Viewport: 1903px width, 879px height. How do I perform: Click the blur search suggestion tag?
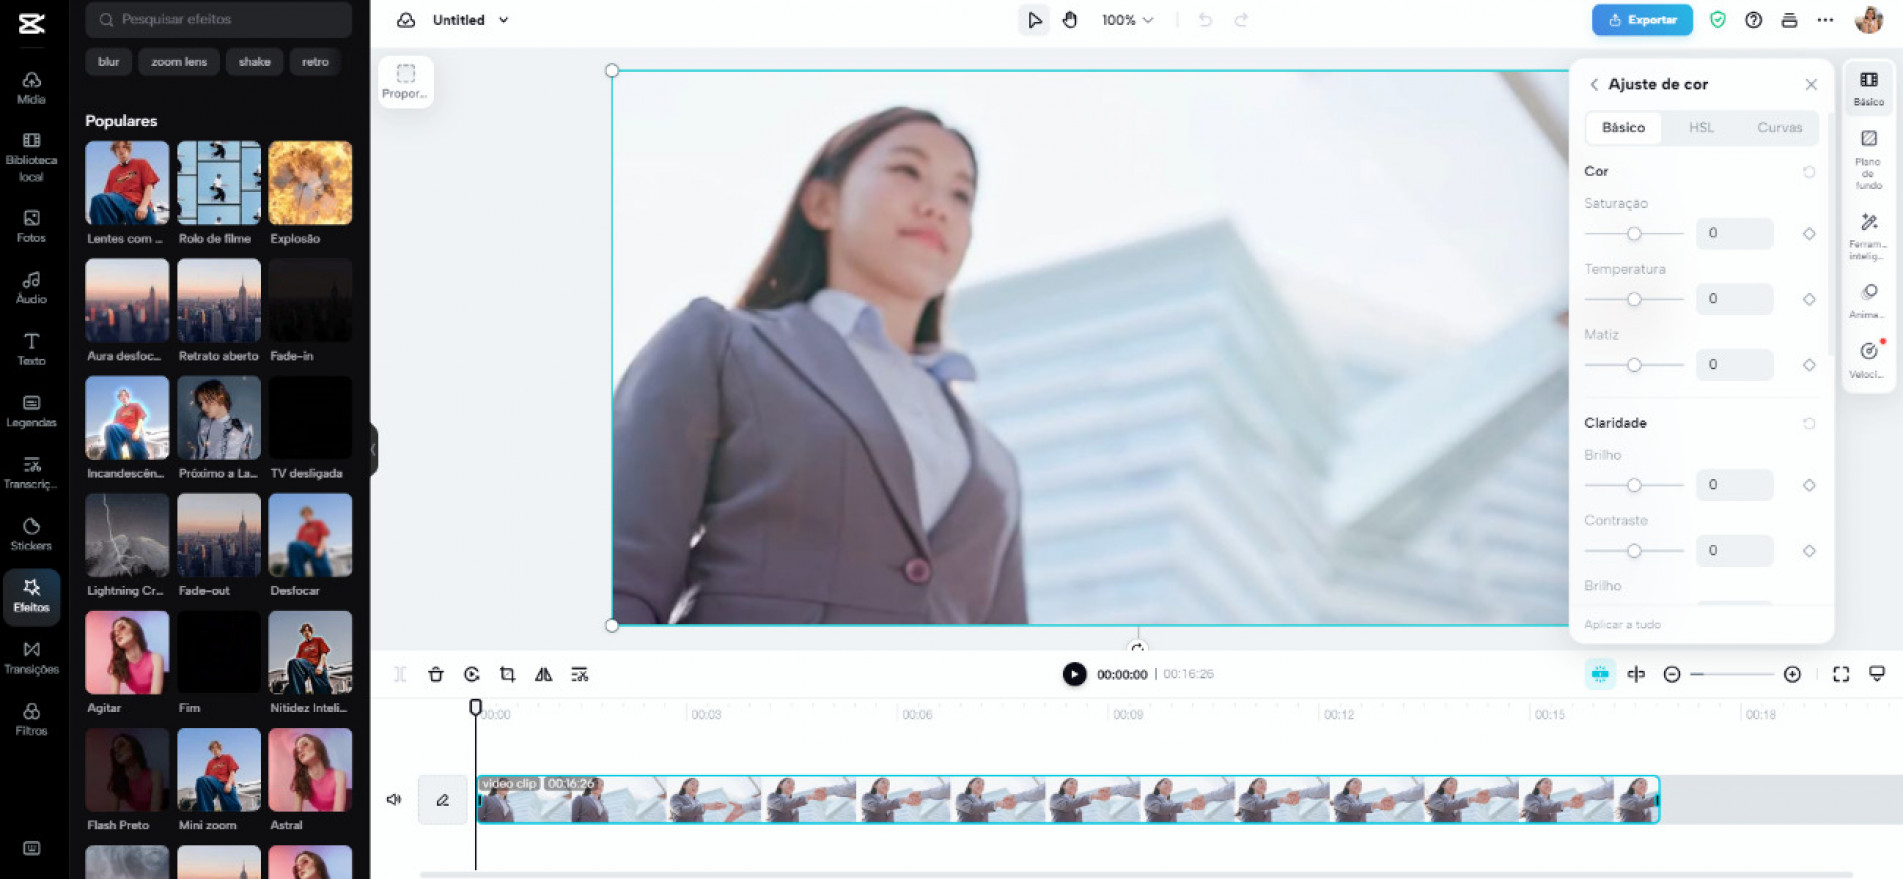(x=108, y=62)
